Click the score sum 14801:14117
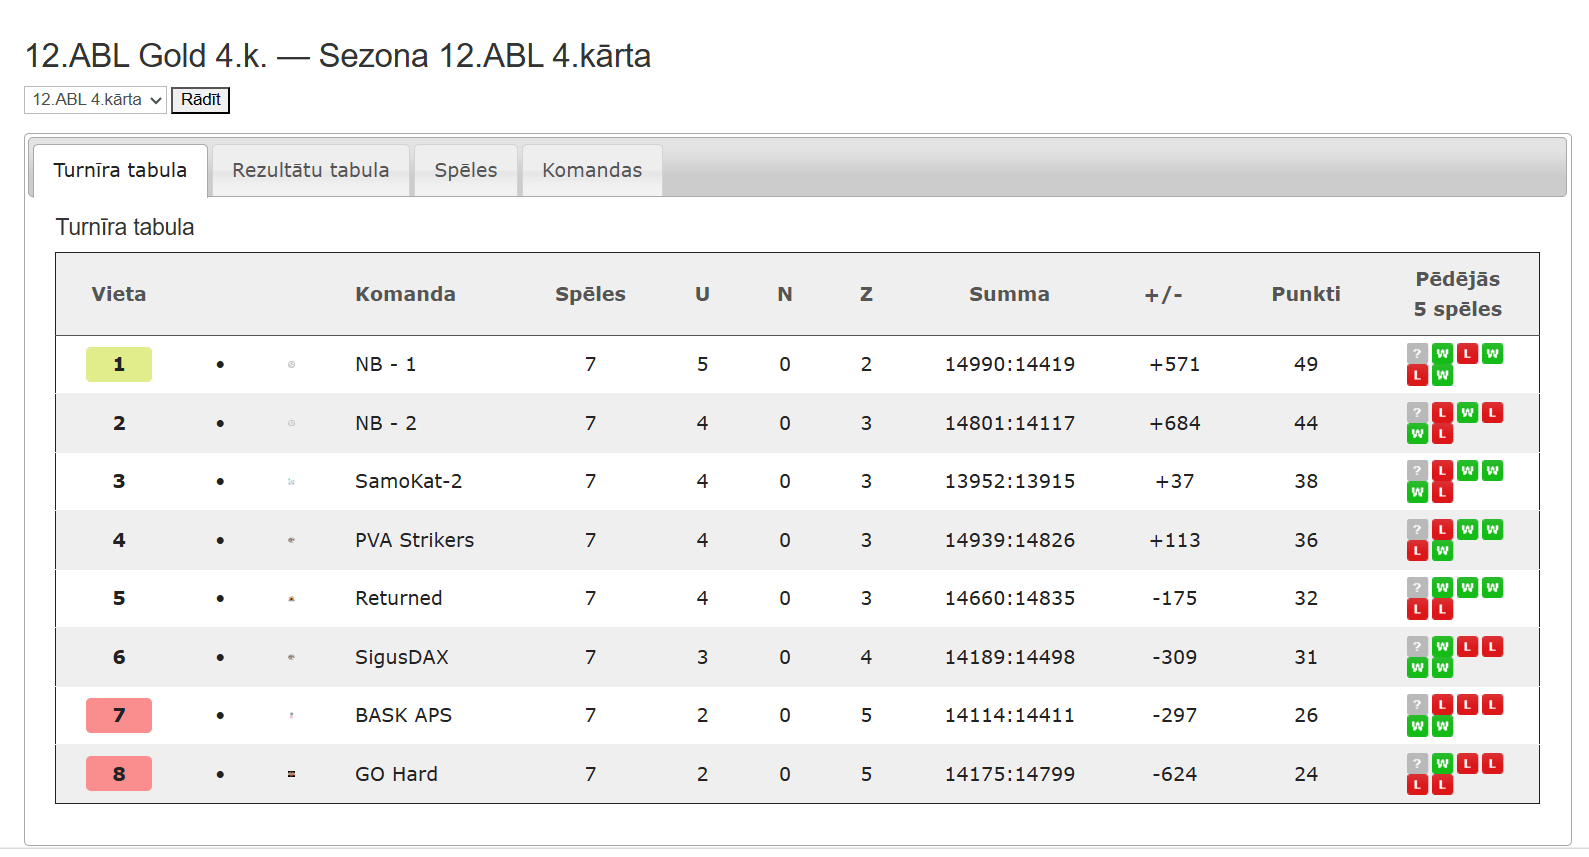 point(1009,423)
